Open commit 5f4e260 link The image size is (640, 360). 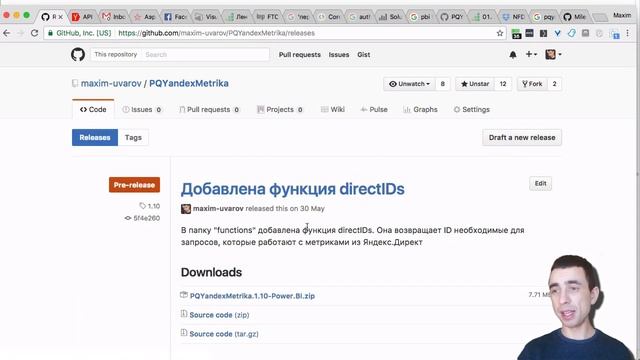[142, 218]
